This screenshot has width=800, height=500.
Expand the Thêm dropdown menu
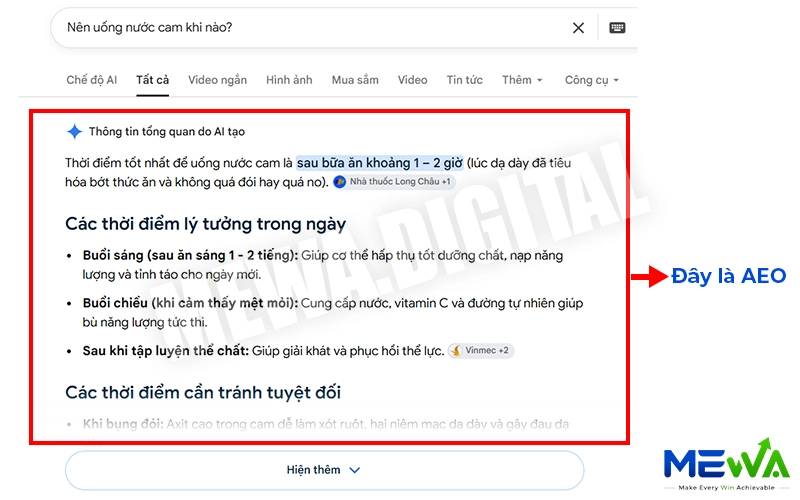[522, 80]
